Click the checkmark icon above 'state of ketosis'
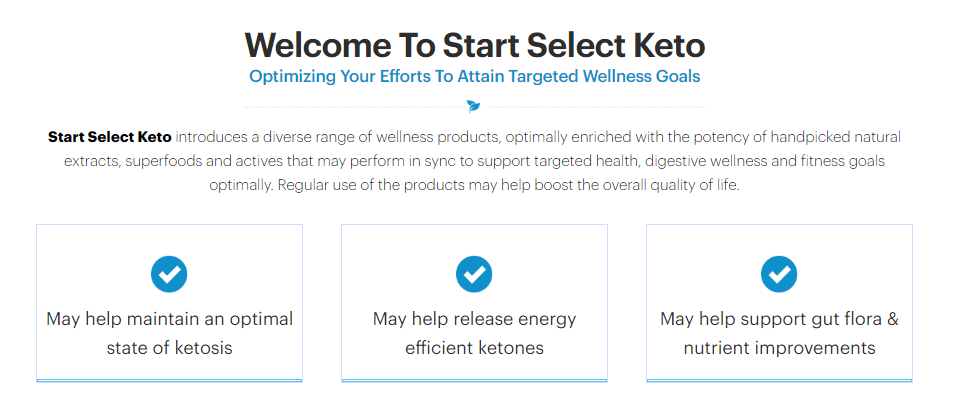 [169, 274]
